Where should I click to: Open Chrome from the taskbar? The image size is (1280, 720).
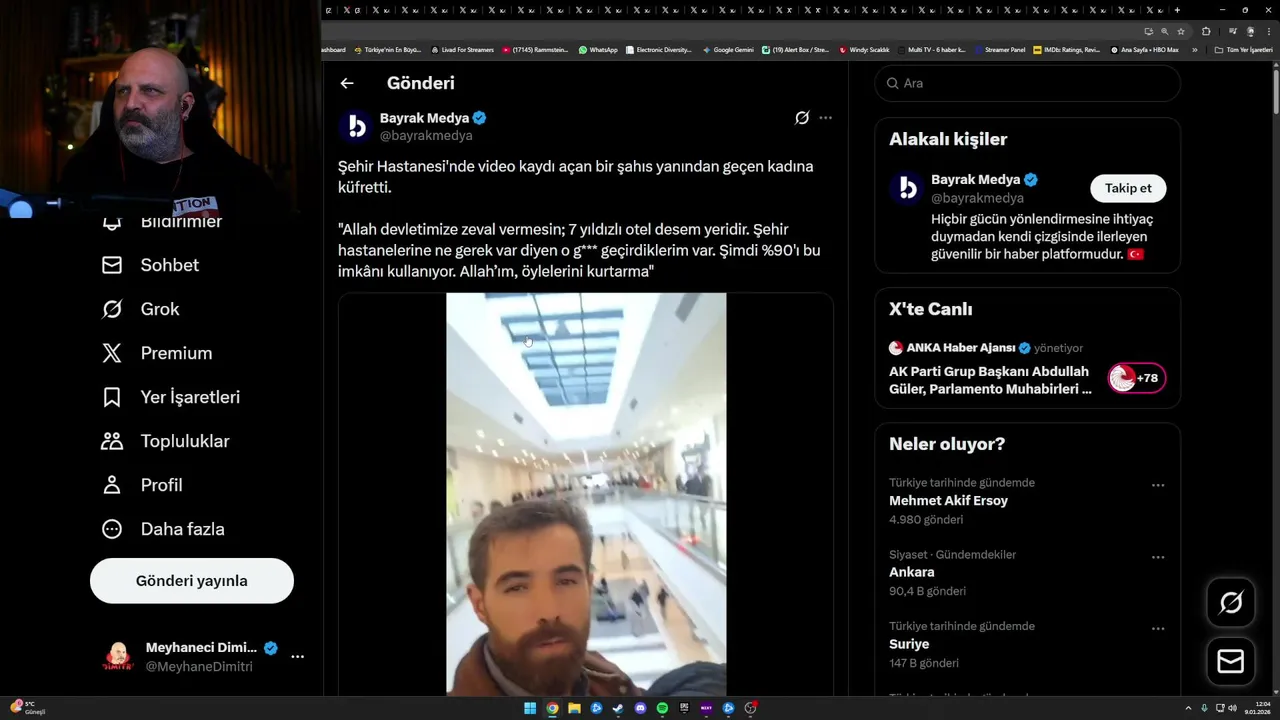(552, 708)
